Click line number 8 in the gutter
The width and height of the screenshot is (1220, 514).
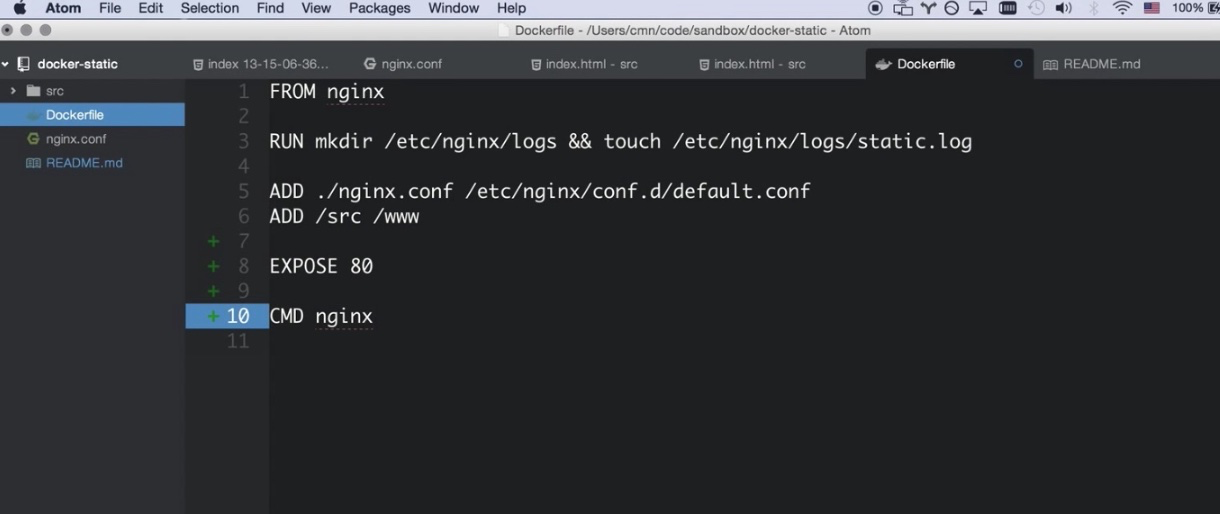[244, 267]
